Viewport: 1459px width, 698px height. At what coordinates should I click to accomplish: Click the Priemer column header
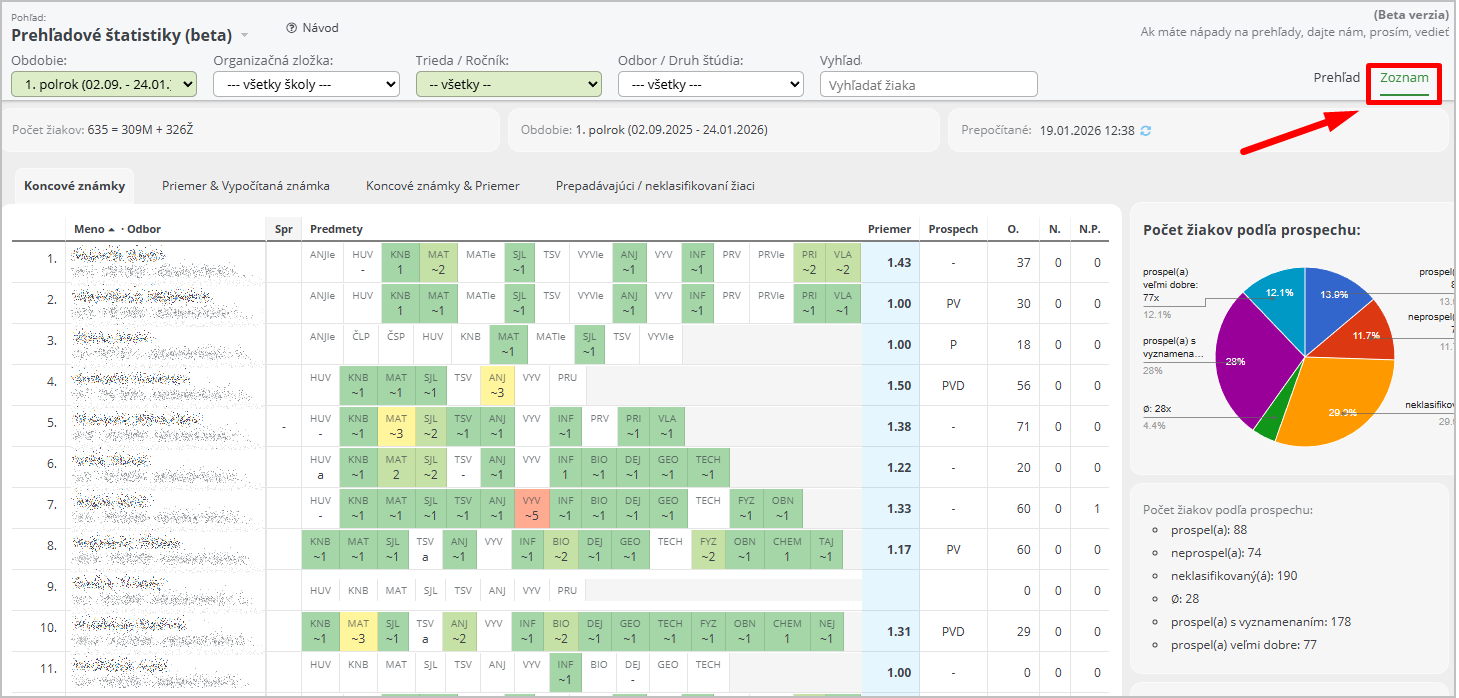click(x=889, y=229)
